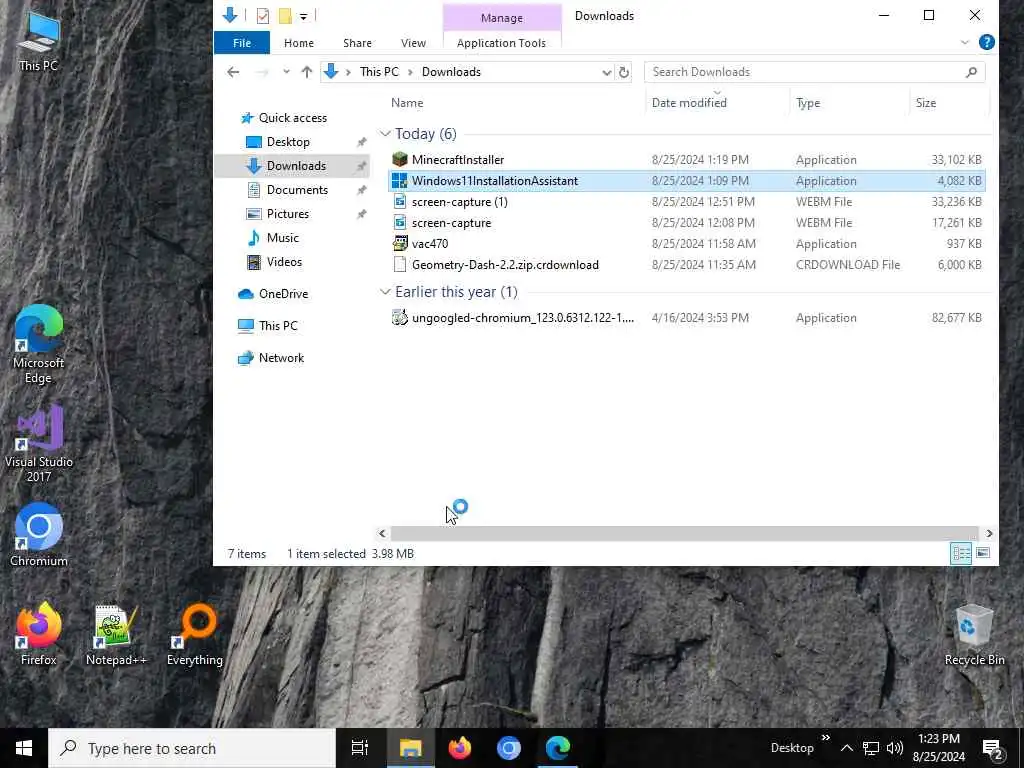Screen dimensions: 1024x768
Task: Click the Search Downloads field
Action: (x=814, y=72)
